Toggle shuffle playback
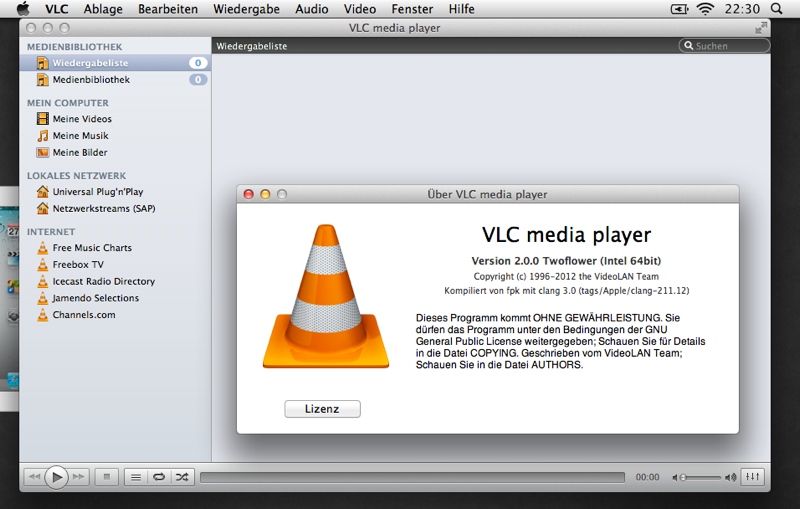This screenshot has height=509, width=800. tap(182, 477)
